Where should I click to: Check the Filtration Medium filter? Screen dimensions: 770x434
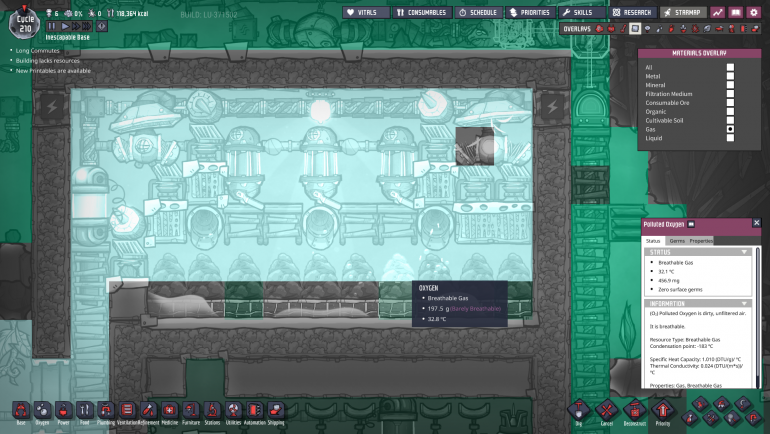pos(730,94)
